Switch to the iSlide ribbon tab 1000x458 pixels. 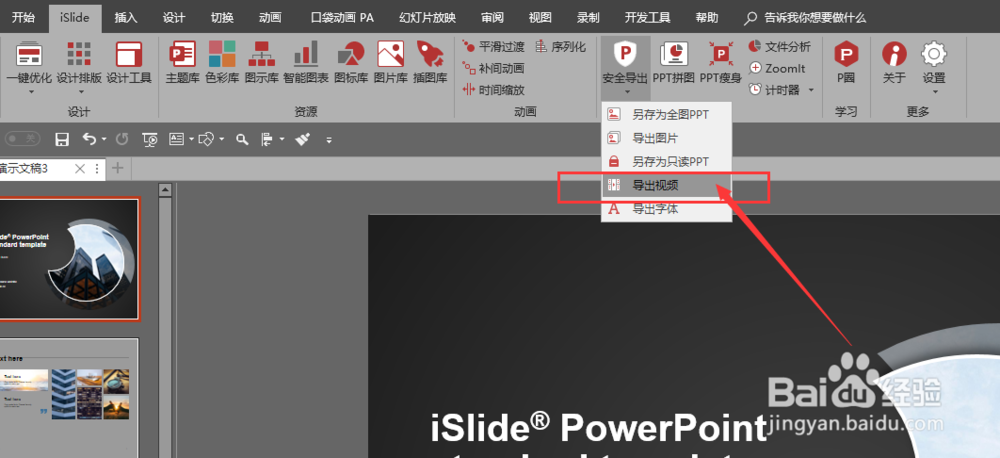(75, 17)
